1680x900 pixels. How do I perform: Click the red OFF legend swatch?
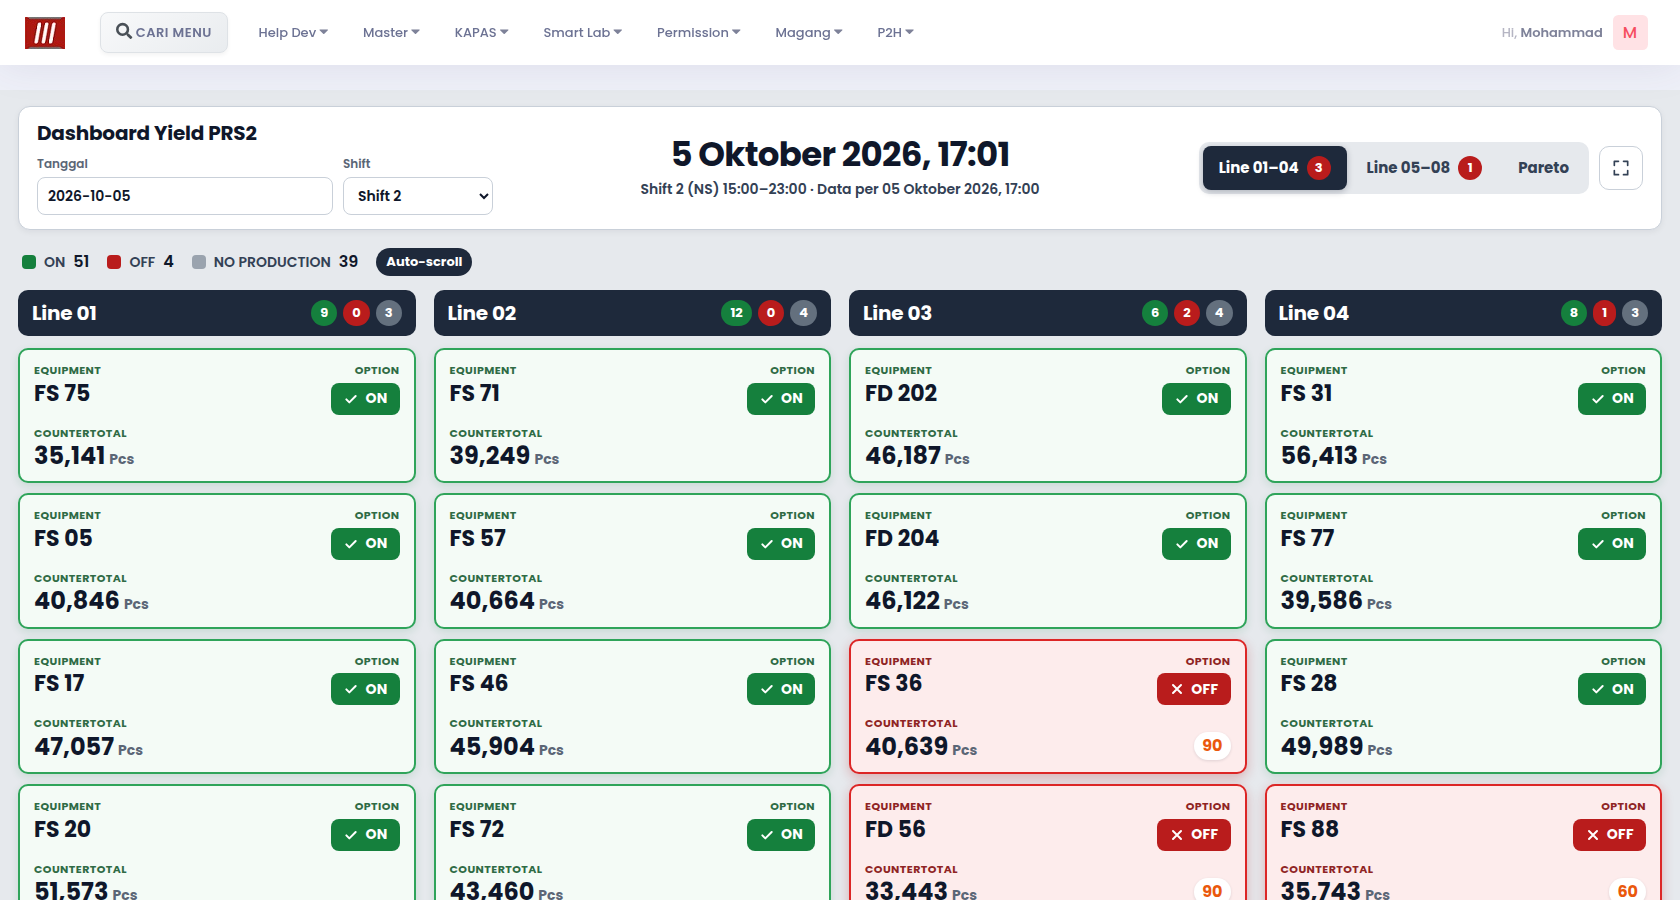click(x=114, y=262)
